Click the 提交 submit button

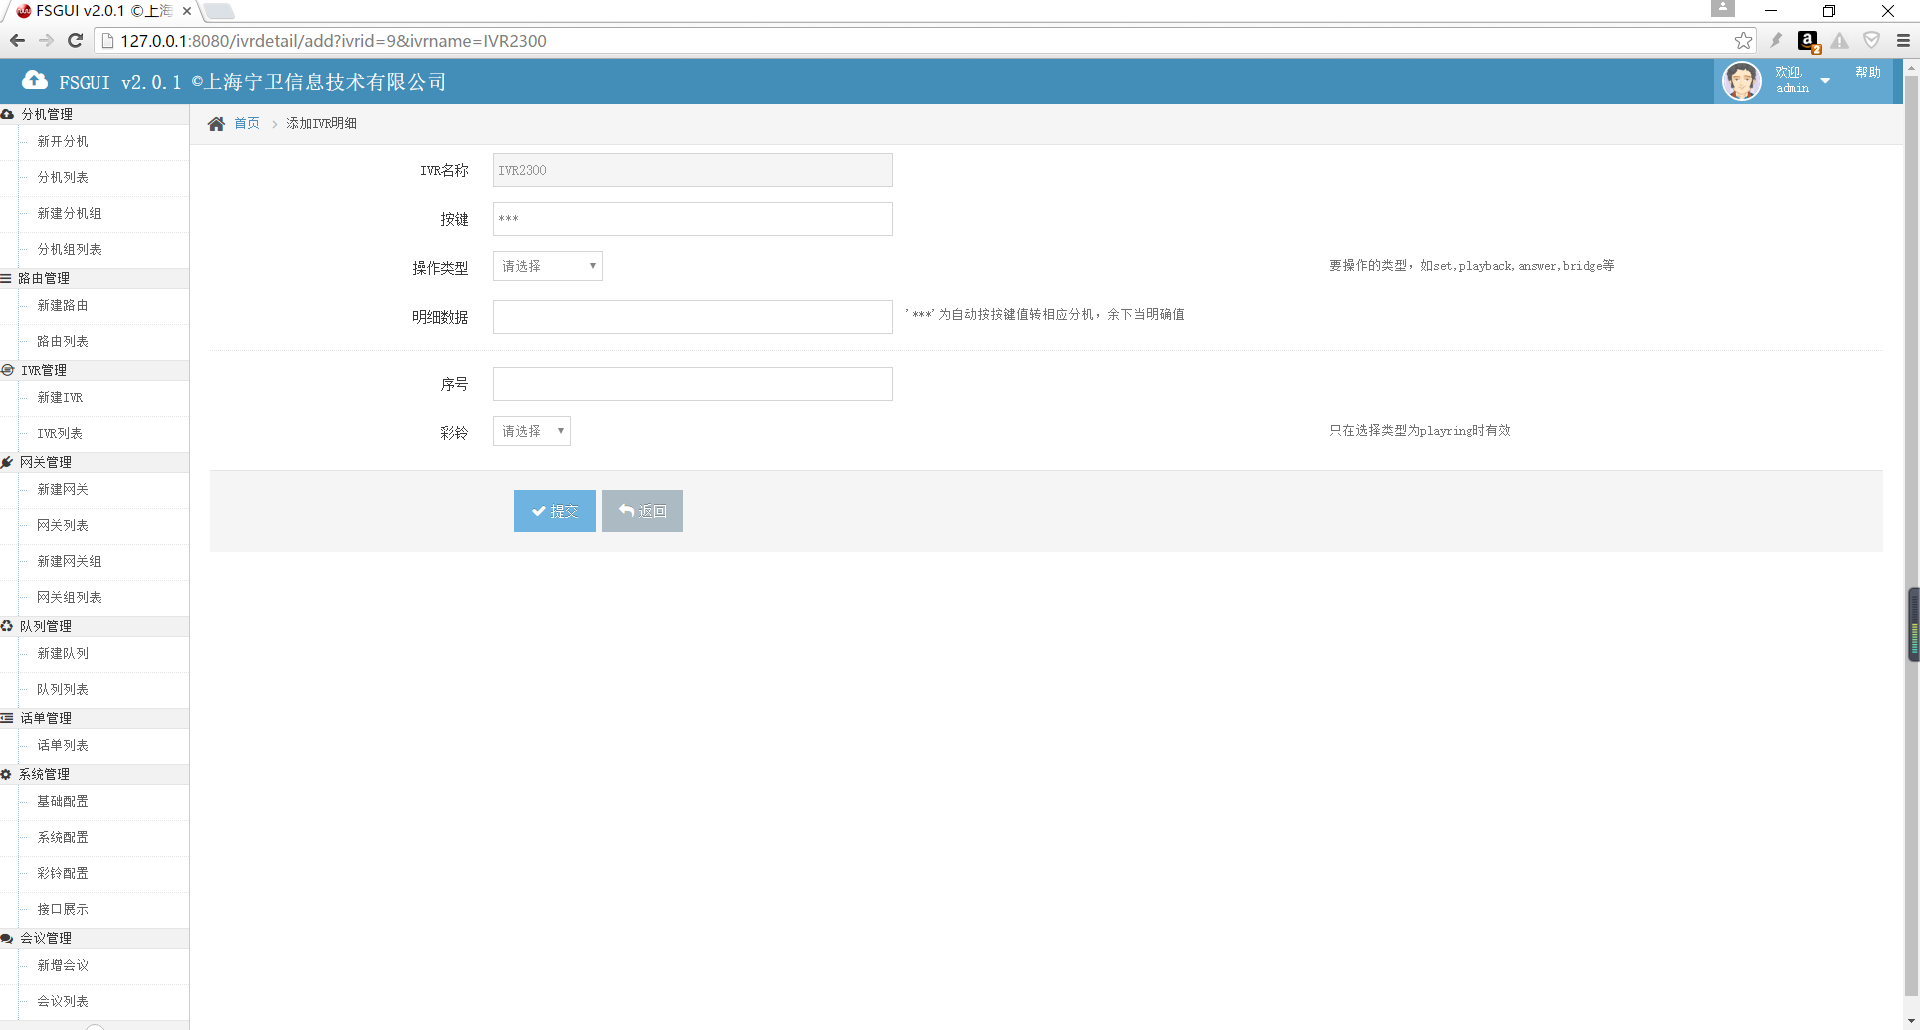pyautogui.click(x=555, y=511)
